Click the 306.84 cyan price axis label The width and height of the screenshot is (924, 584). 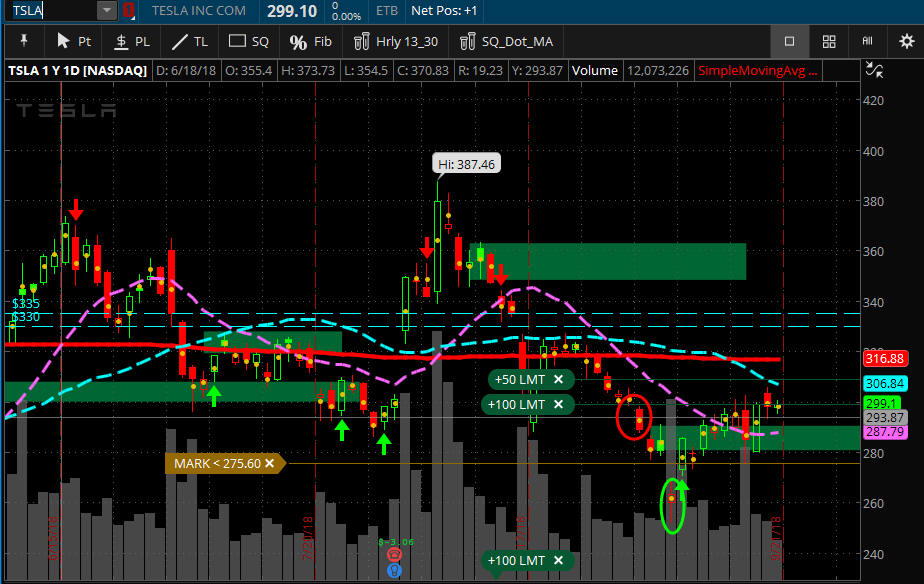click(x=885, y=384)
